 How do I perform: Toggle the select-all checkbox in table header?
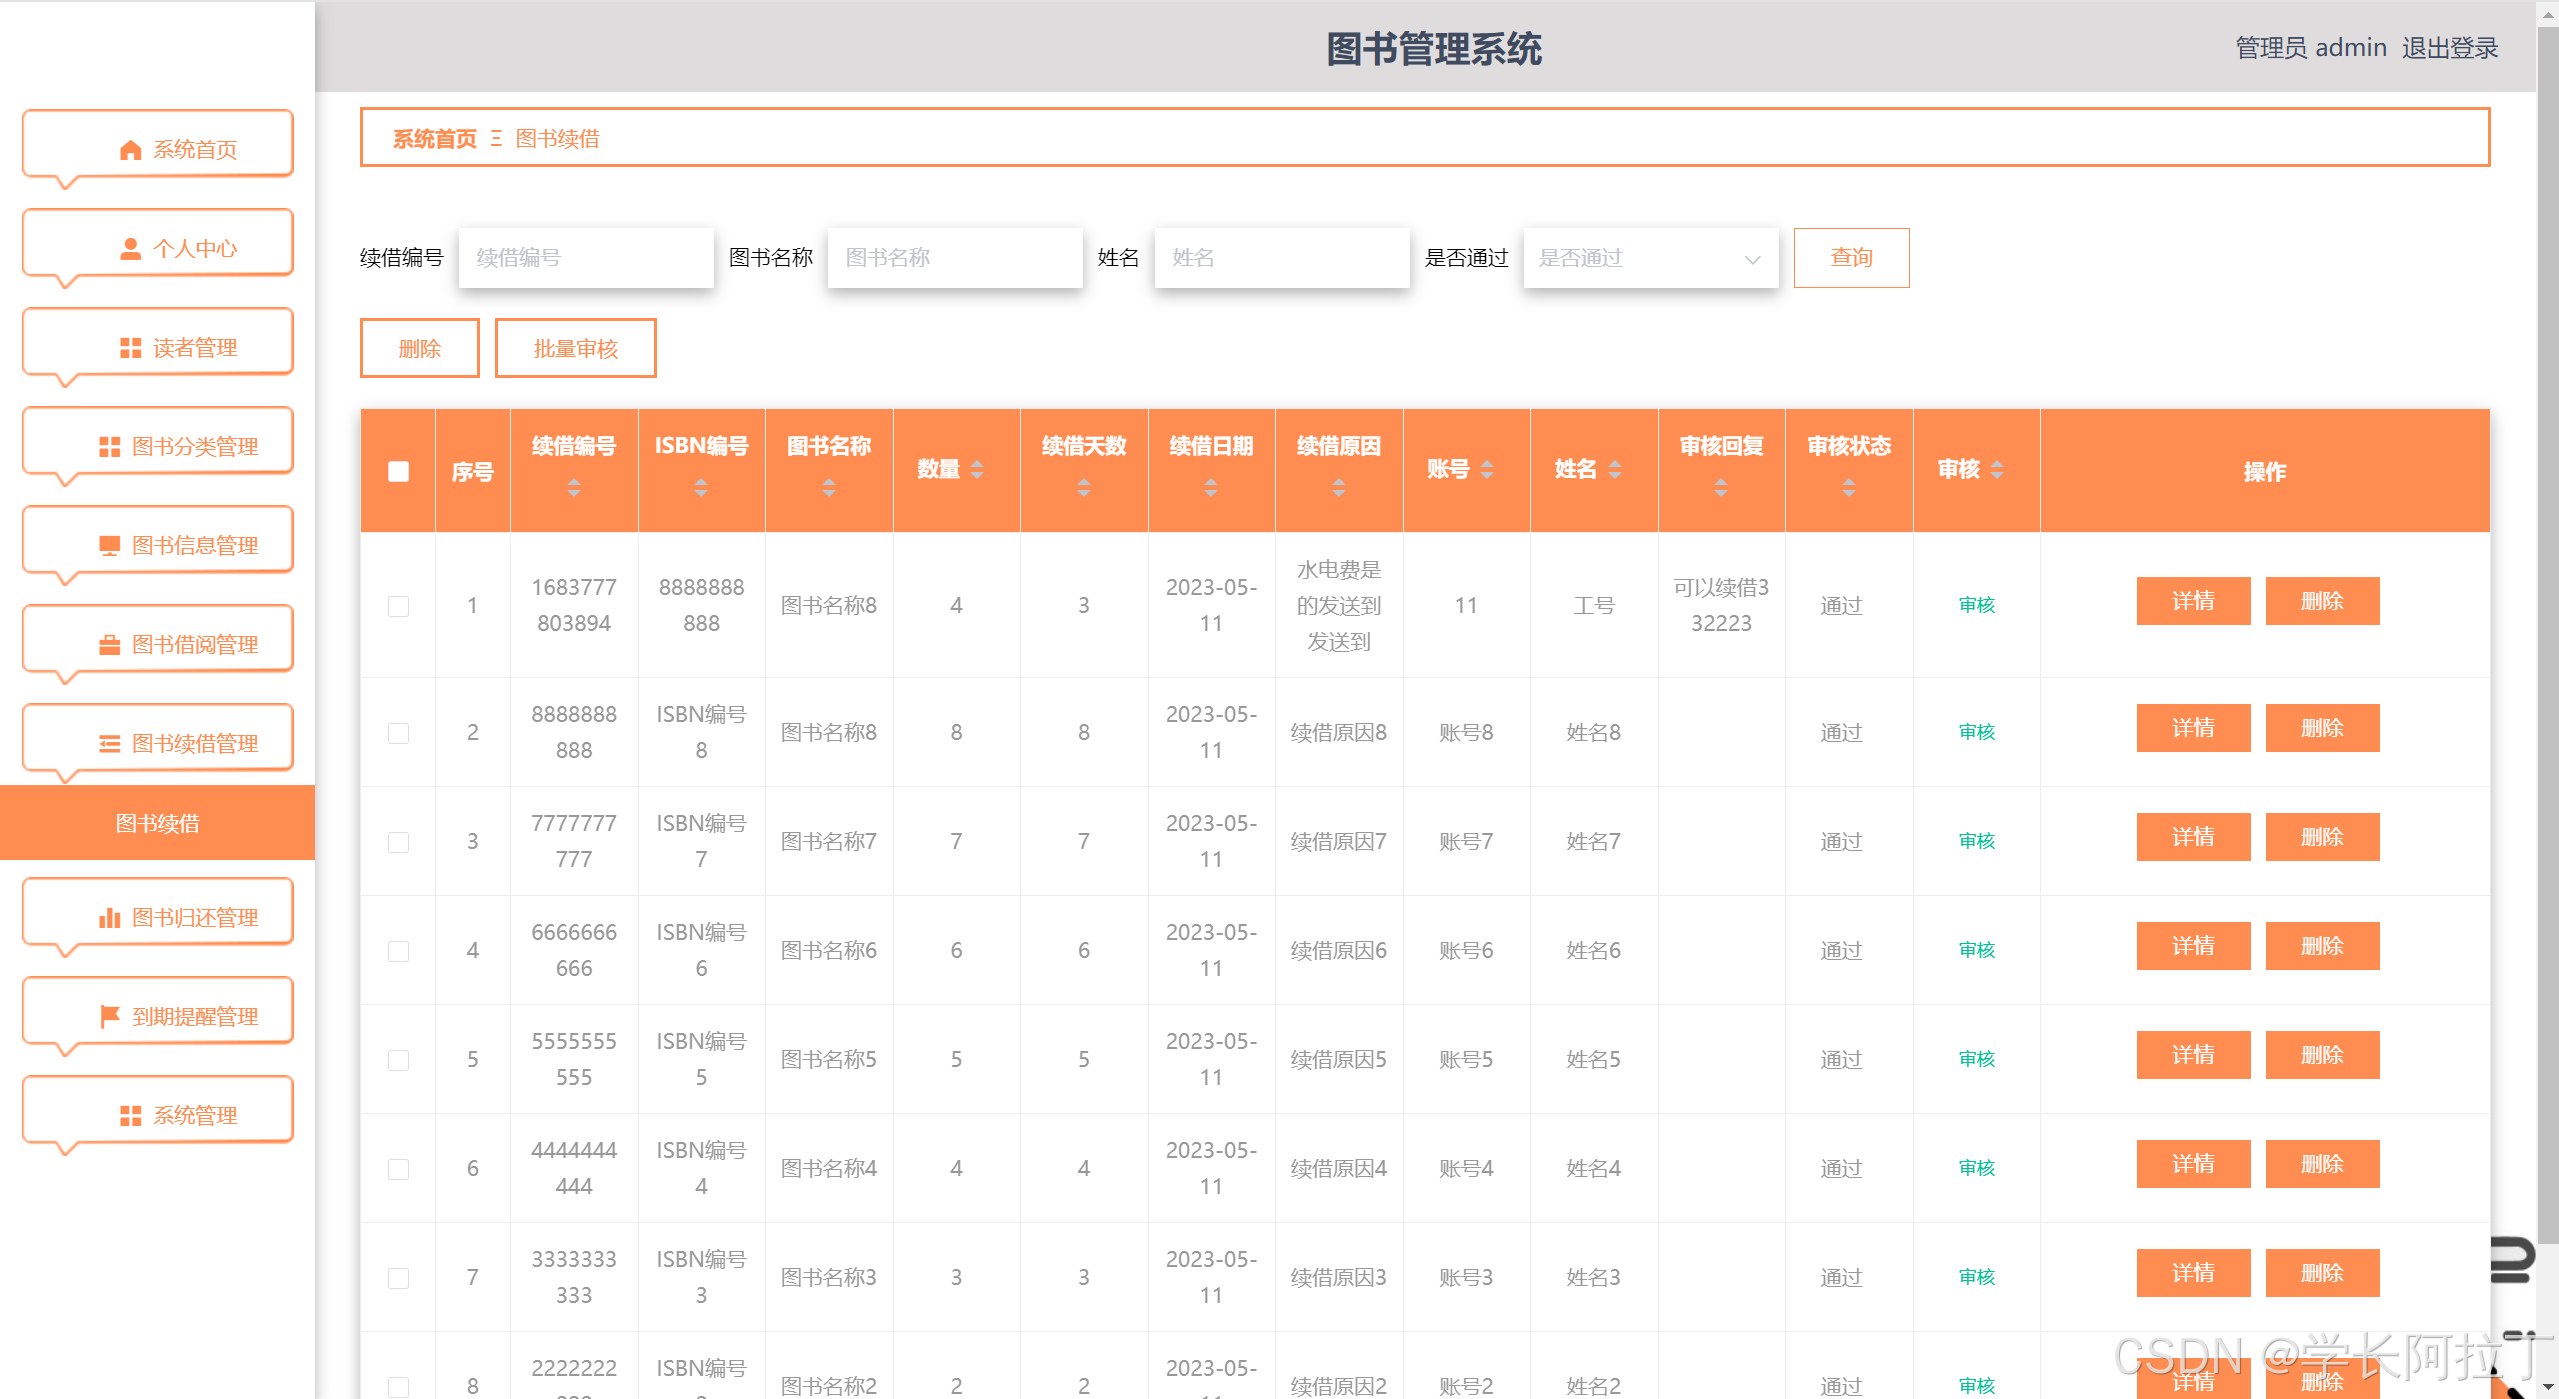pos(397,469)
